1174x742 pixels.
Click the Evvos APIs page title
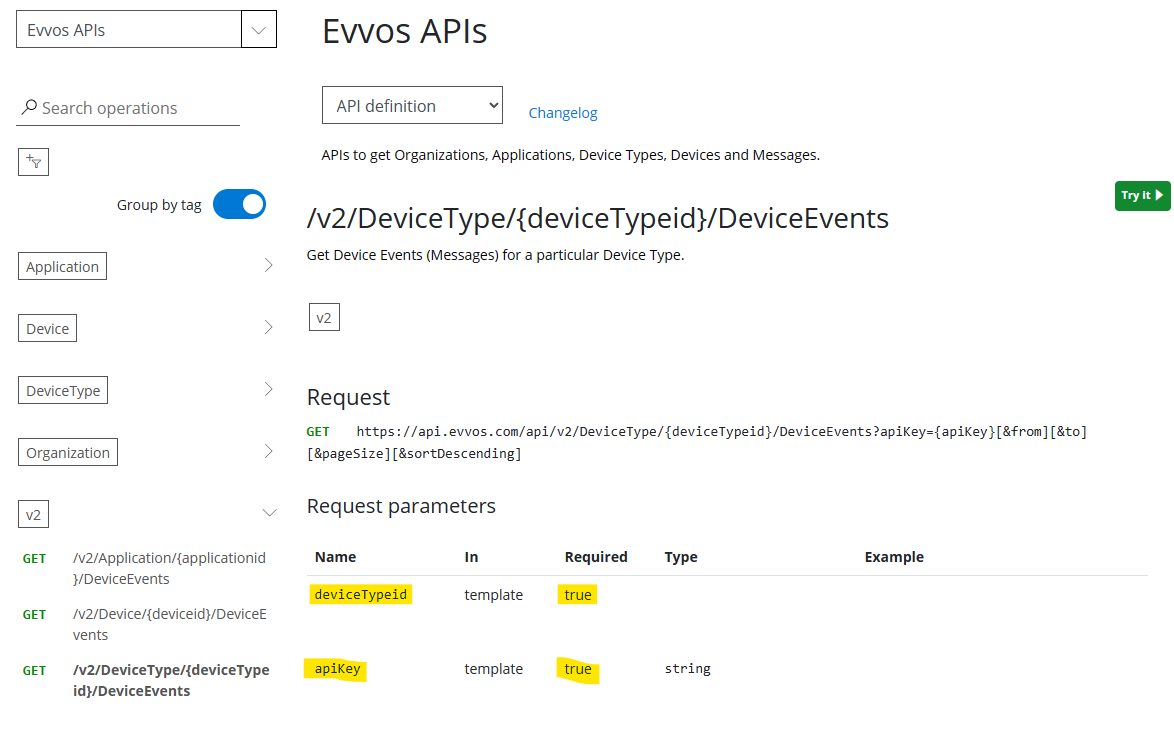click(x=405, y=31)
